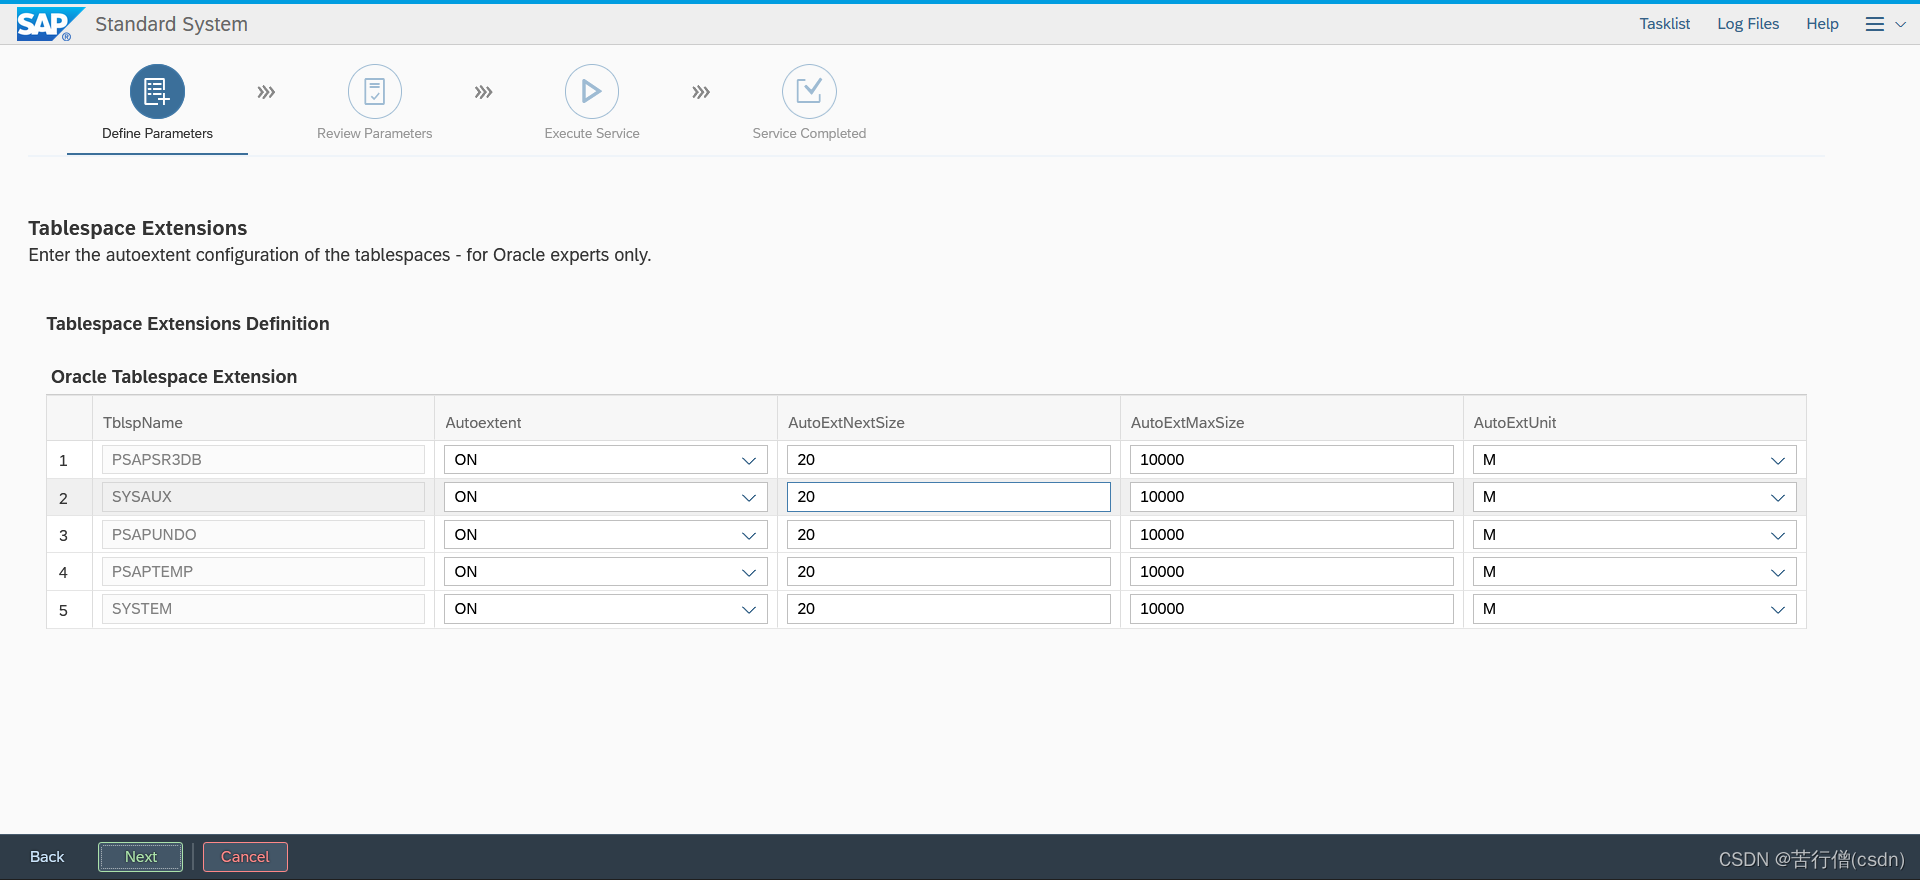Image resolution: width=1920 pixels, height=880 pixels.
Task: Focus AutoExtMaxSize field for PSAPSR3DB
Action: point(1292,460)
